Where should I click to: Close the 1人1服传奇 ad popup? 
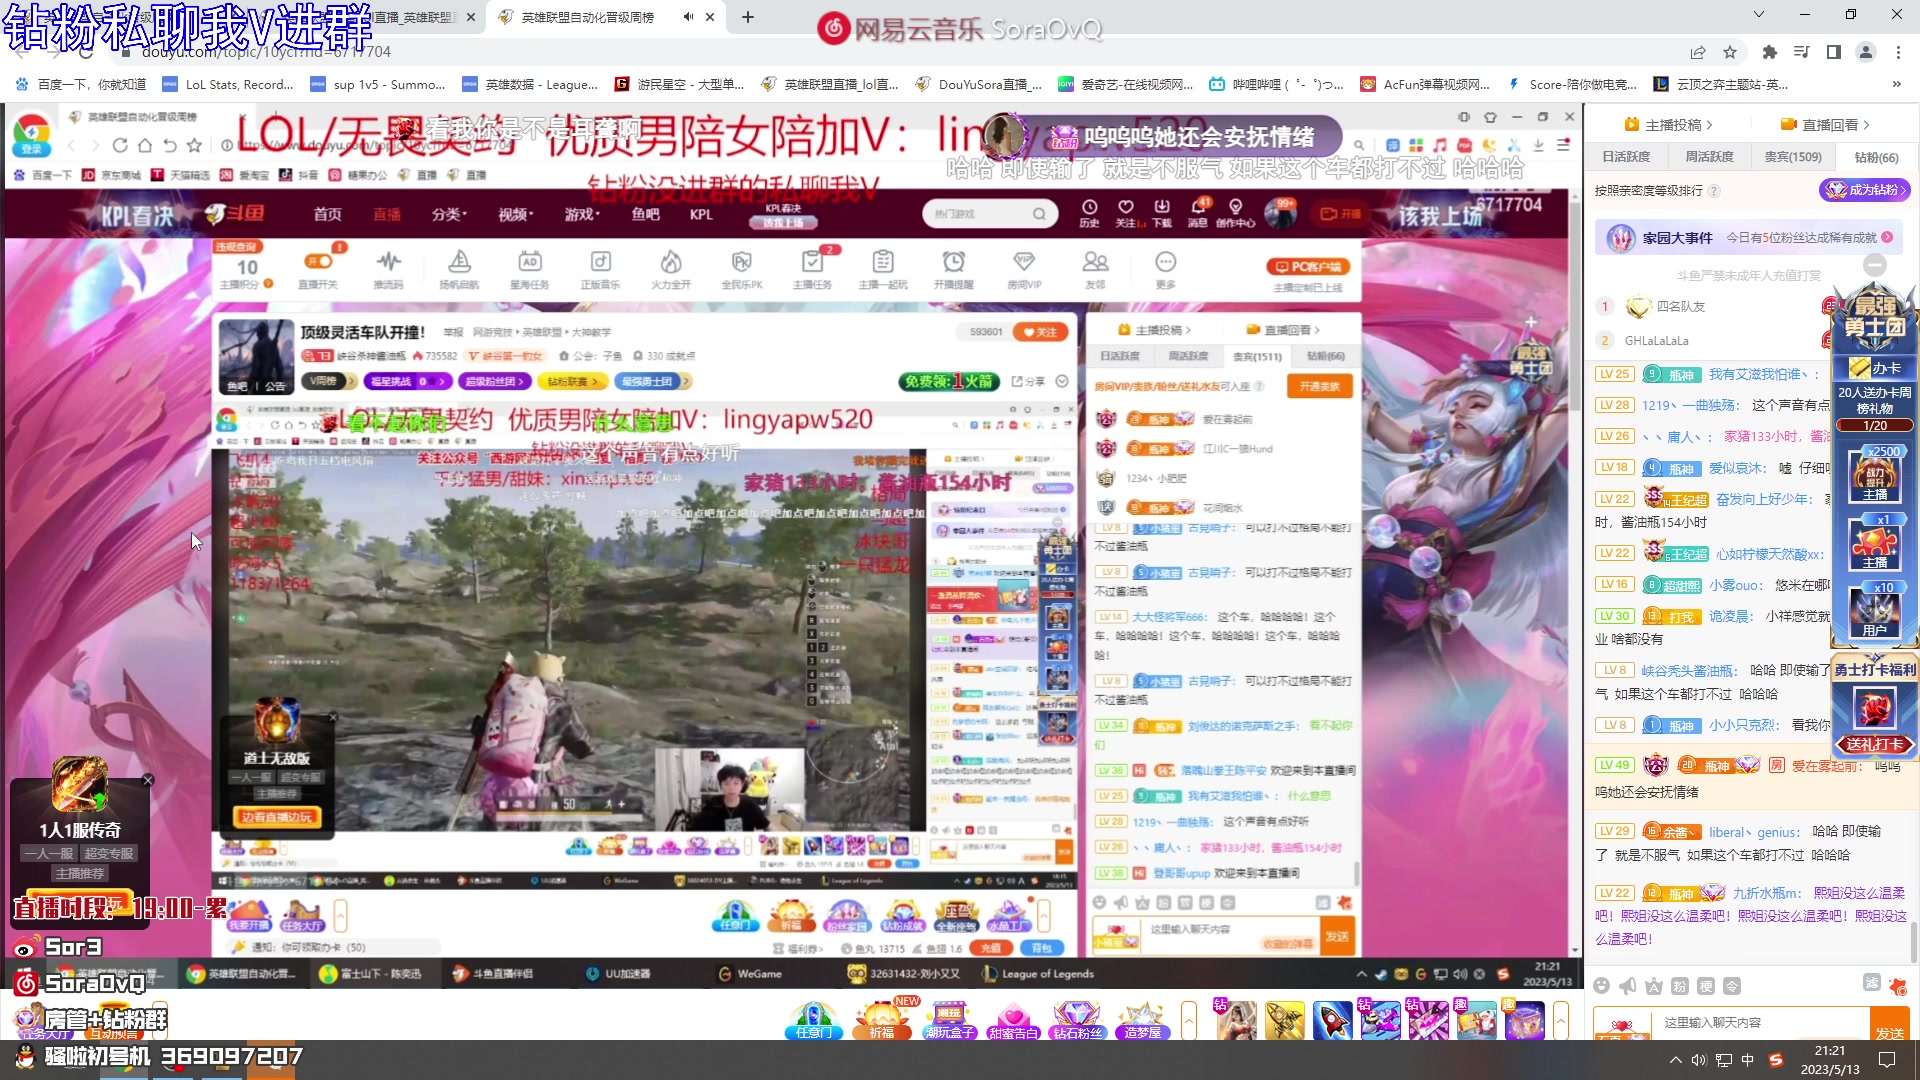(x=148, y=780)
